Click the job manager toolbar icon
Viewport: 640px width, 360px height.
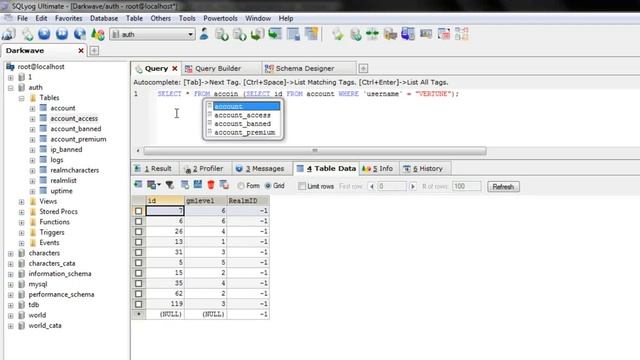pos(426,34)
